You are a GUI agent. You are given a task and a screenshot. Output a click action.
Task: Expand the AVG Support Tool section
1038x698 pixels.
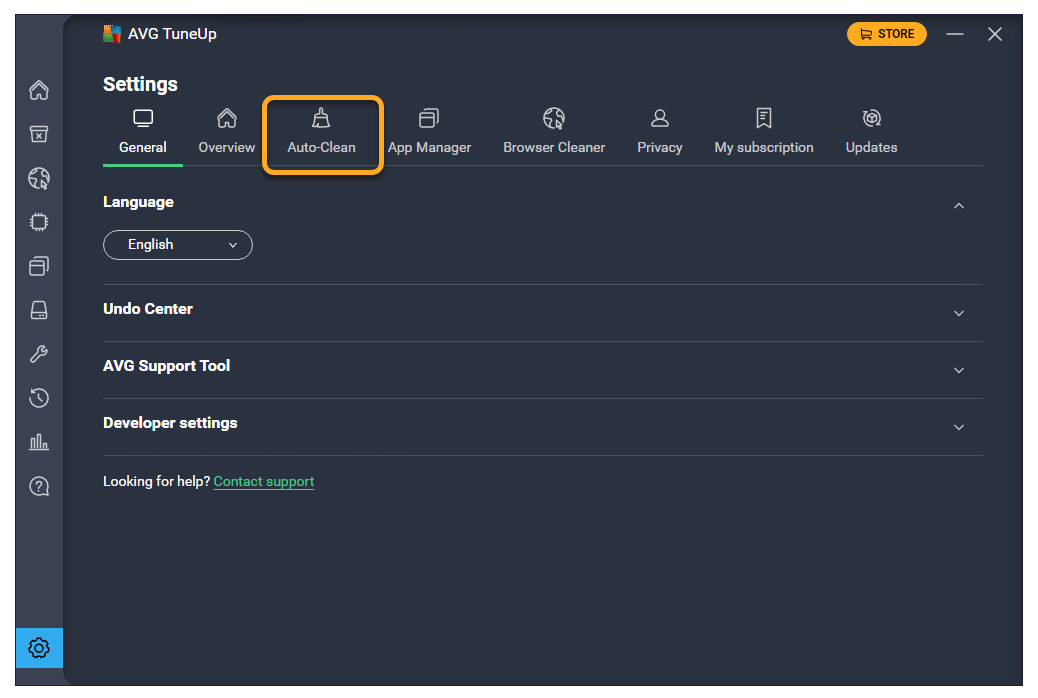pos(958,370)
